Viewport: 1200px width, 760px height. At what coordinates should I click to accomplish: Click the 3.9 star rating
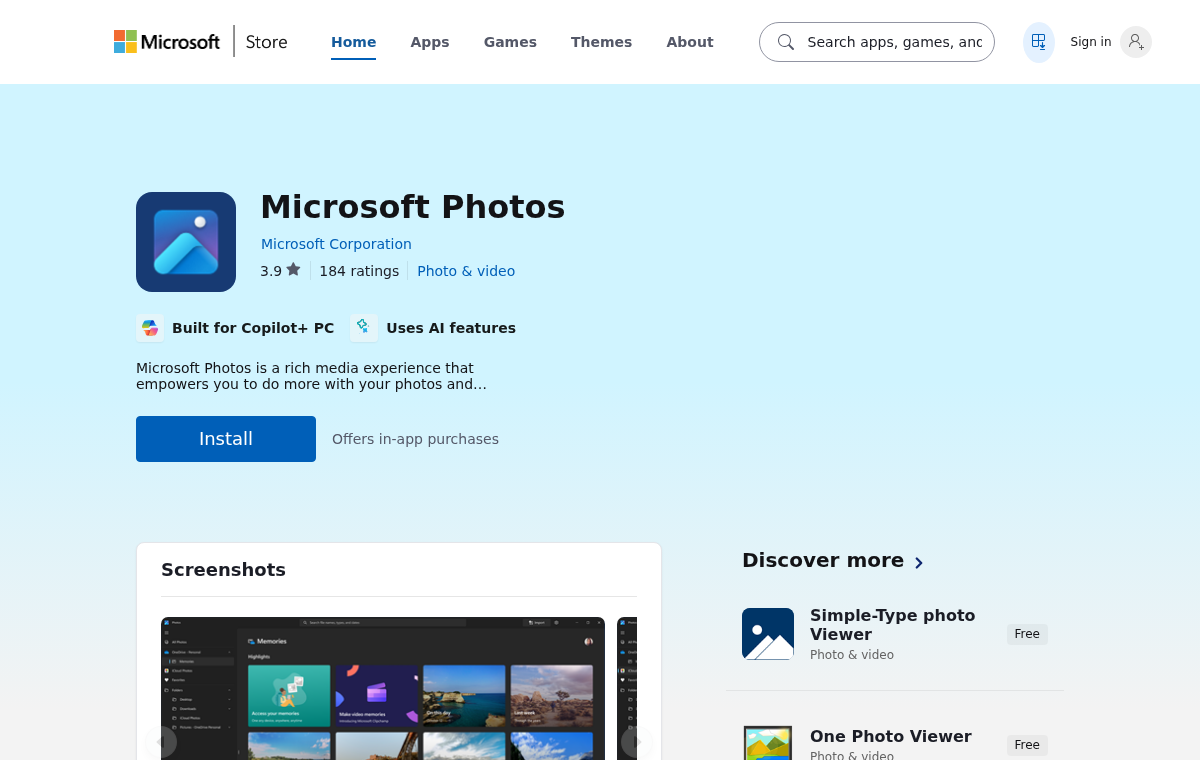280,270
